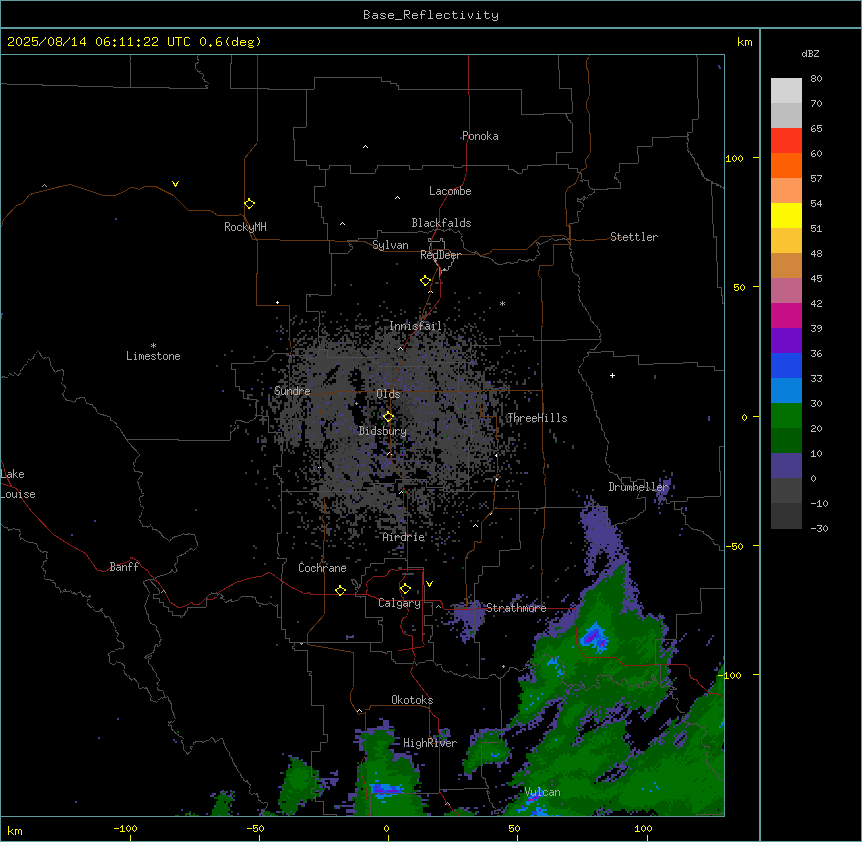Click the Base_Reflectivity title
This screenshot has width=862, height=842.
431,15
